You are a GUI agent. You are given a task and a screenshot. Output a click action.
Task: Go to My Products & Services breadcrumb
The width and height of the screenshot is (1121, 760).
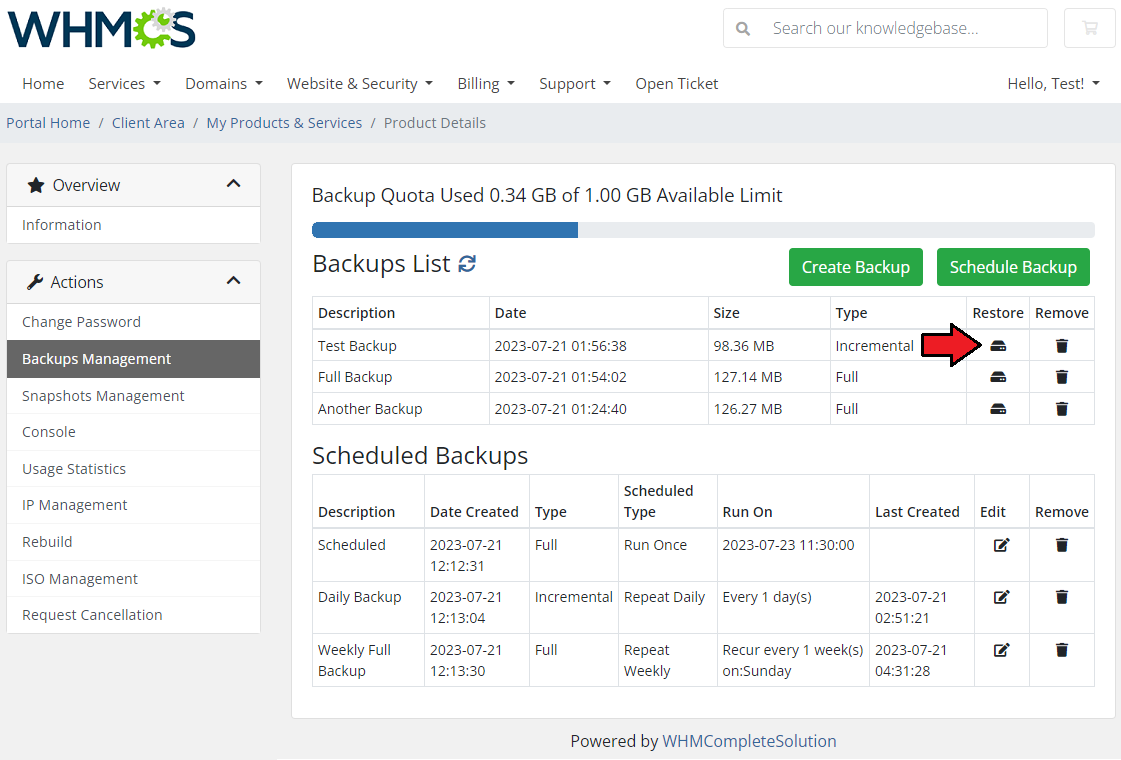click(284, 123)
